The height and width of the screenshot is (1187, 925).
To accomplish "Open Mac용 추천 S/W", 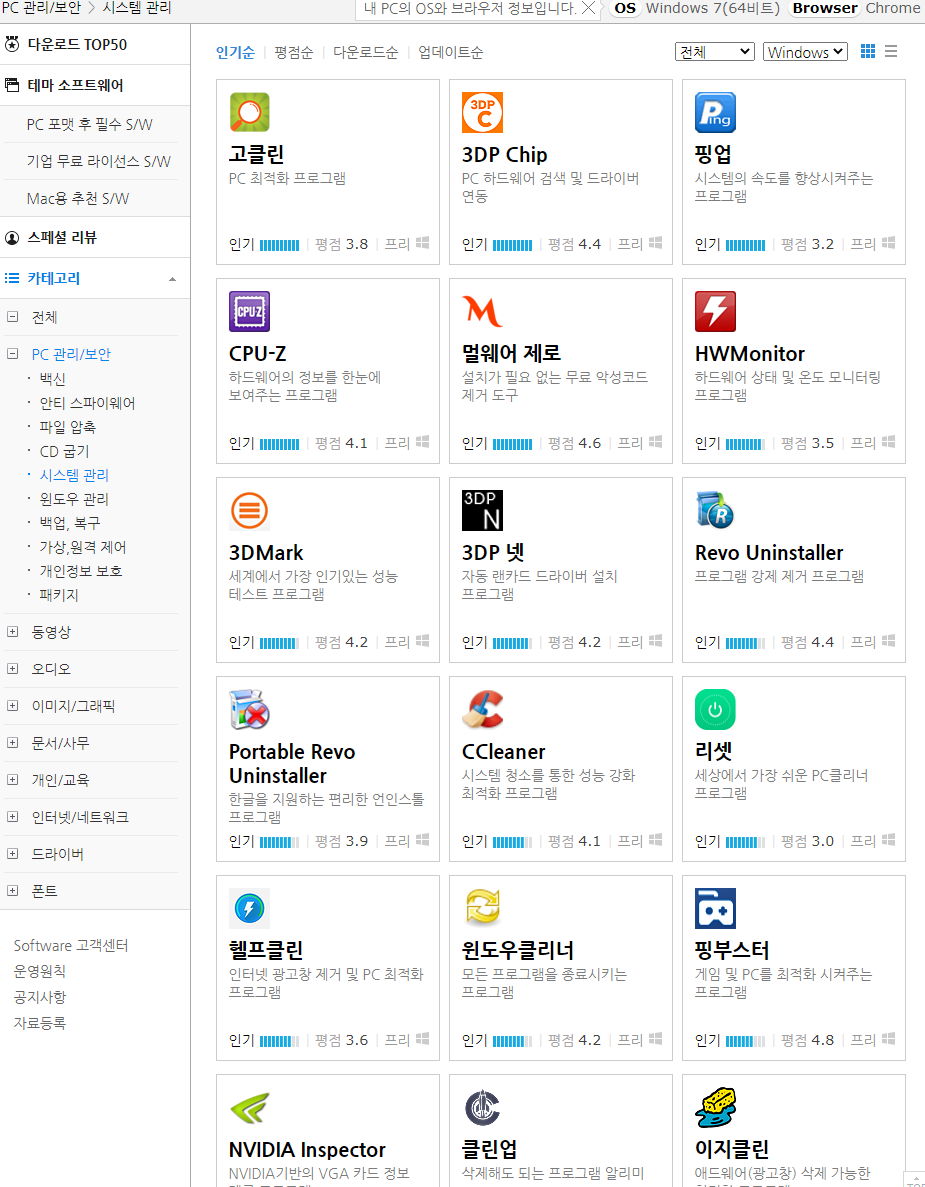I will point(78,198).
